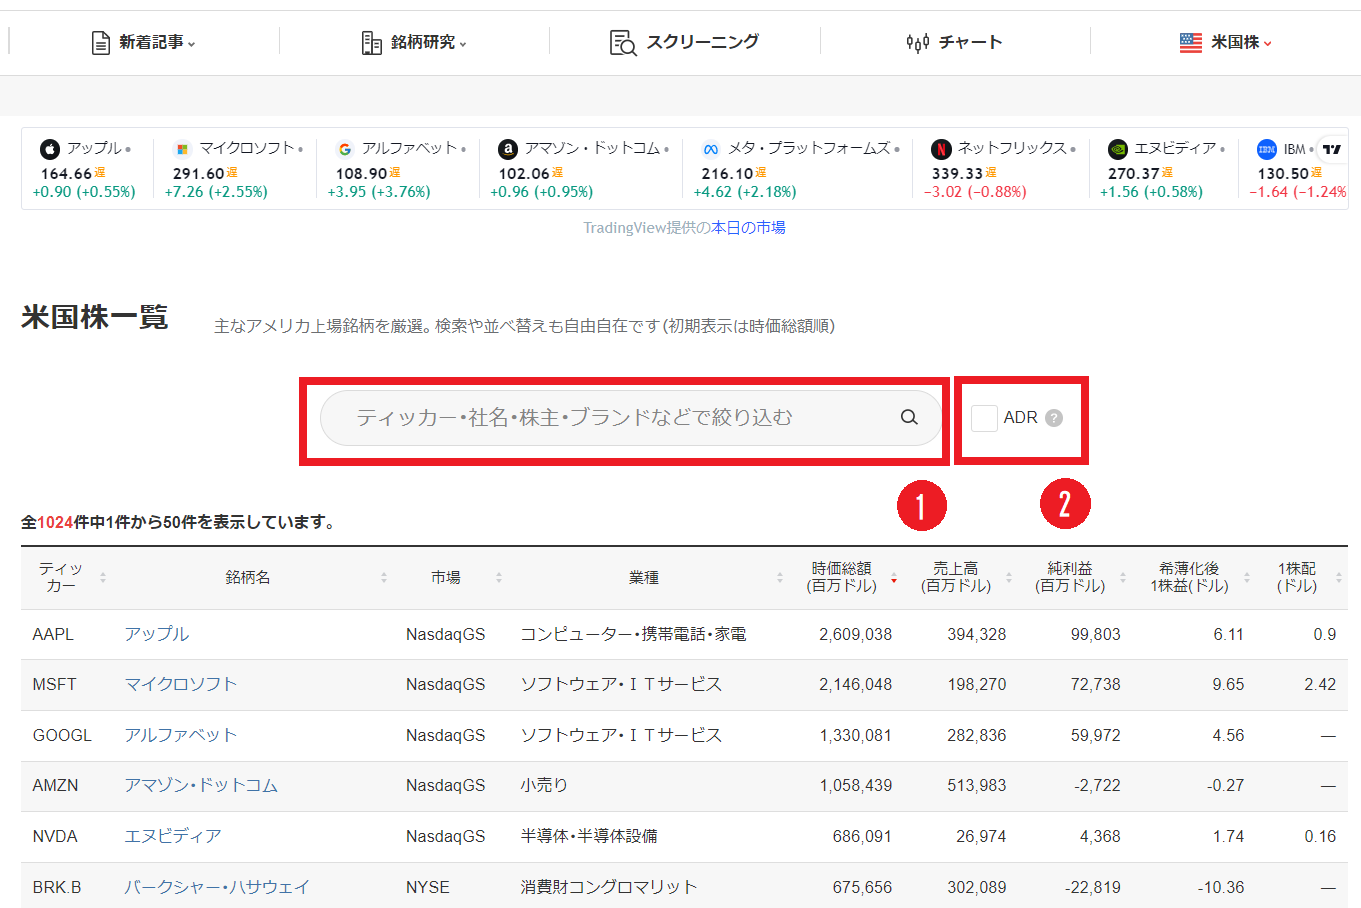Click the Nvidia logo in ticker strip
The height and width of the screenshot is (908, 1361).
pyautogui.click(x=1118, y=149)
